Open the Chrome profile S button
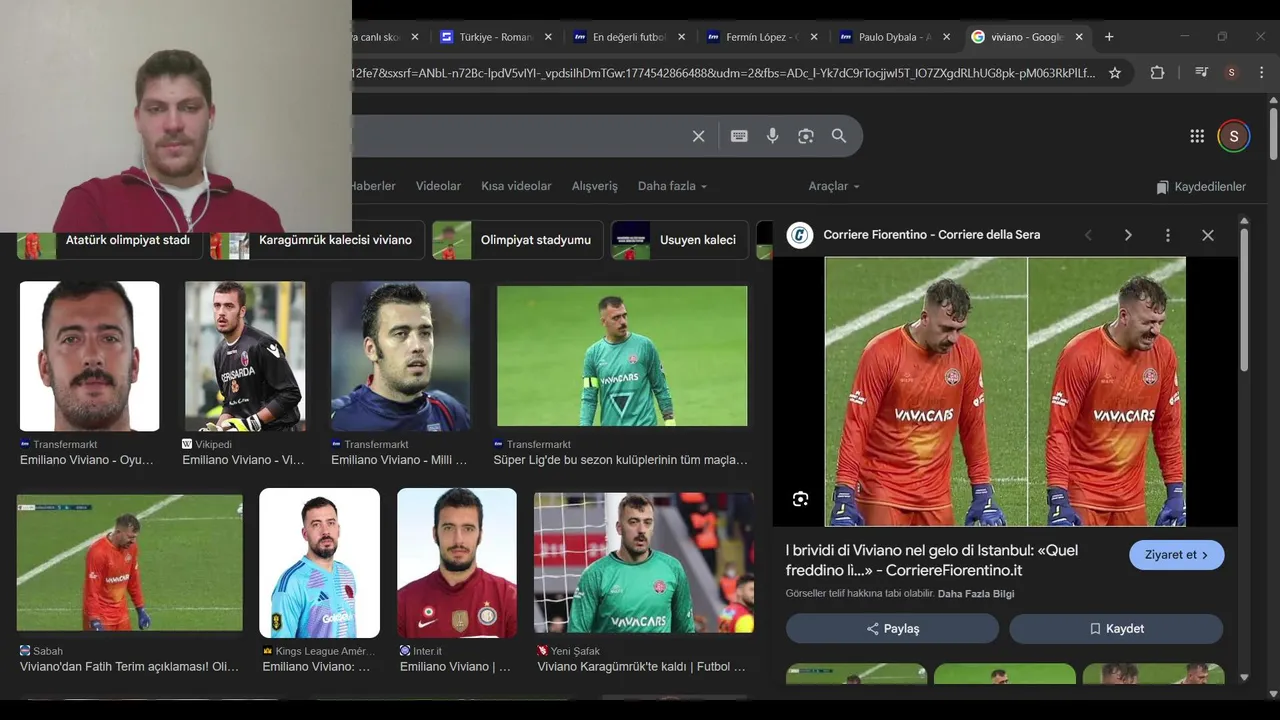The image size is (1280, 720). (1231, 73)
